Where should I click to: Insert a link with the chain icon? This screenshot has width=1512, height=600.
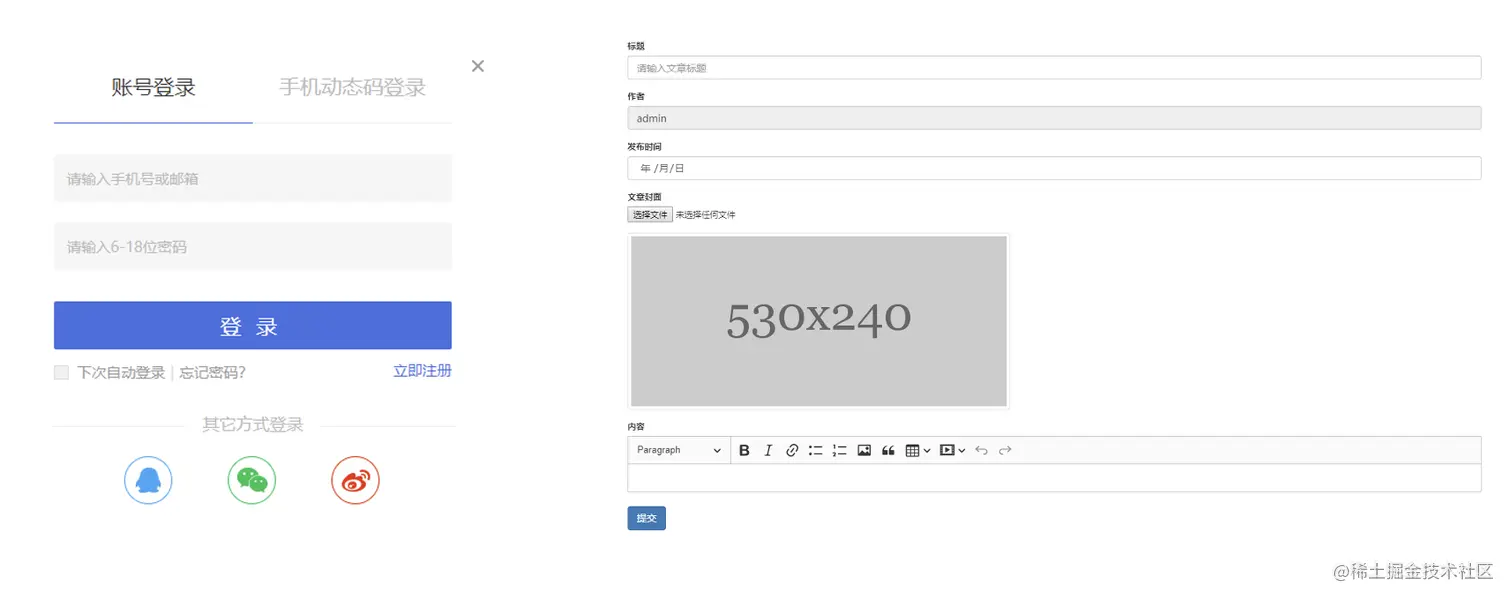click(792, 451)
